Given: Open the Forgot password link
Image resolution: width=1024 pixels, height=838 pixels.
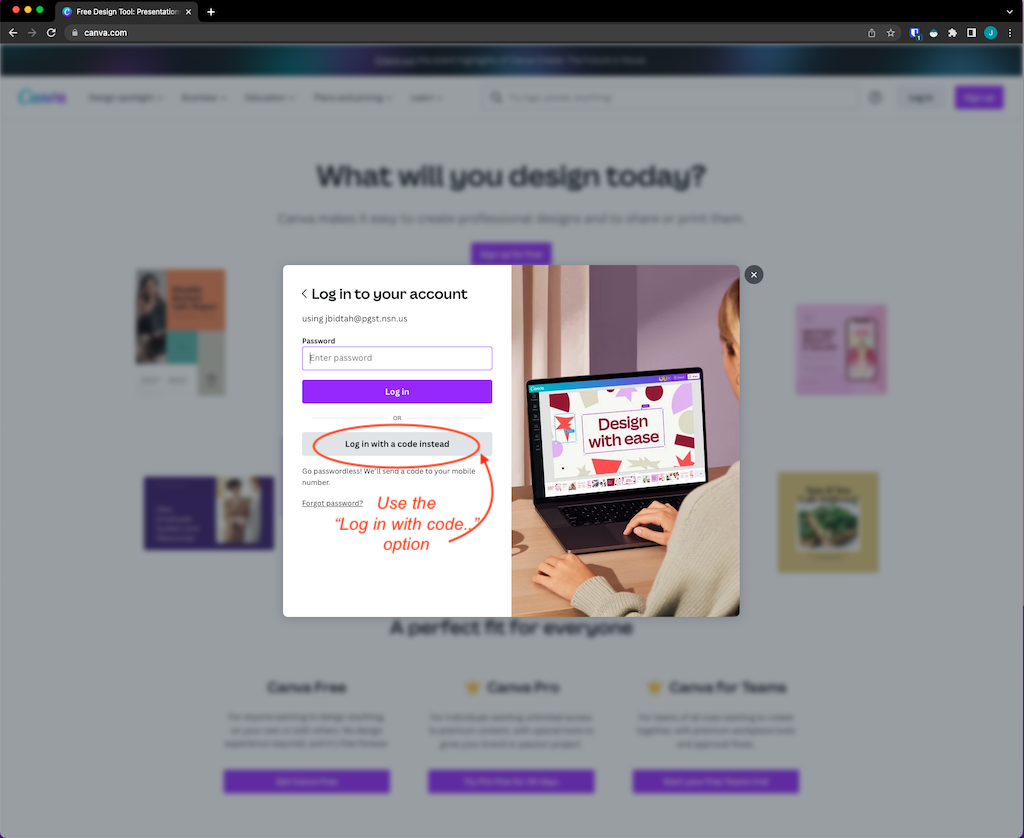Looking at the screenshot, I should click(332, 503).
